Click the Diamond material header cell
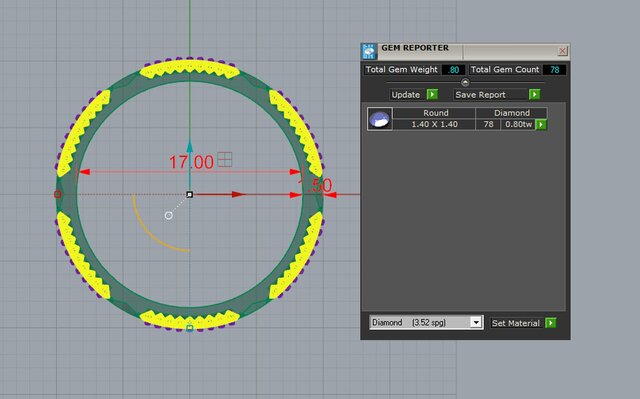The width and height of the screenshot is (640, 399). [x=511, y=113]
